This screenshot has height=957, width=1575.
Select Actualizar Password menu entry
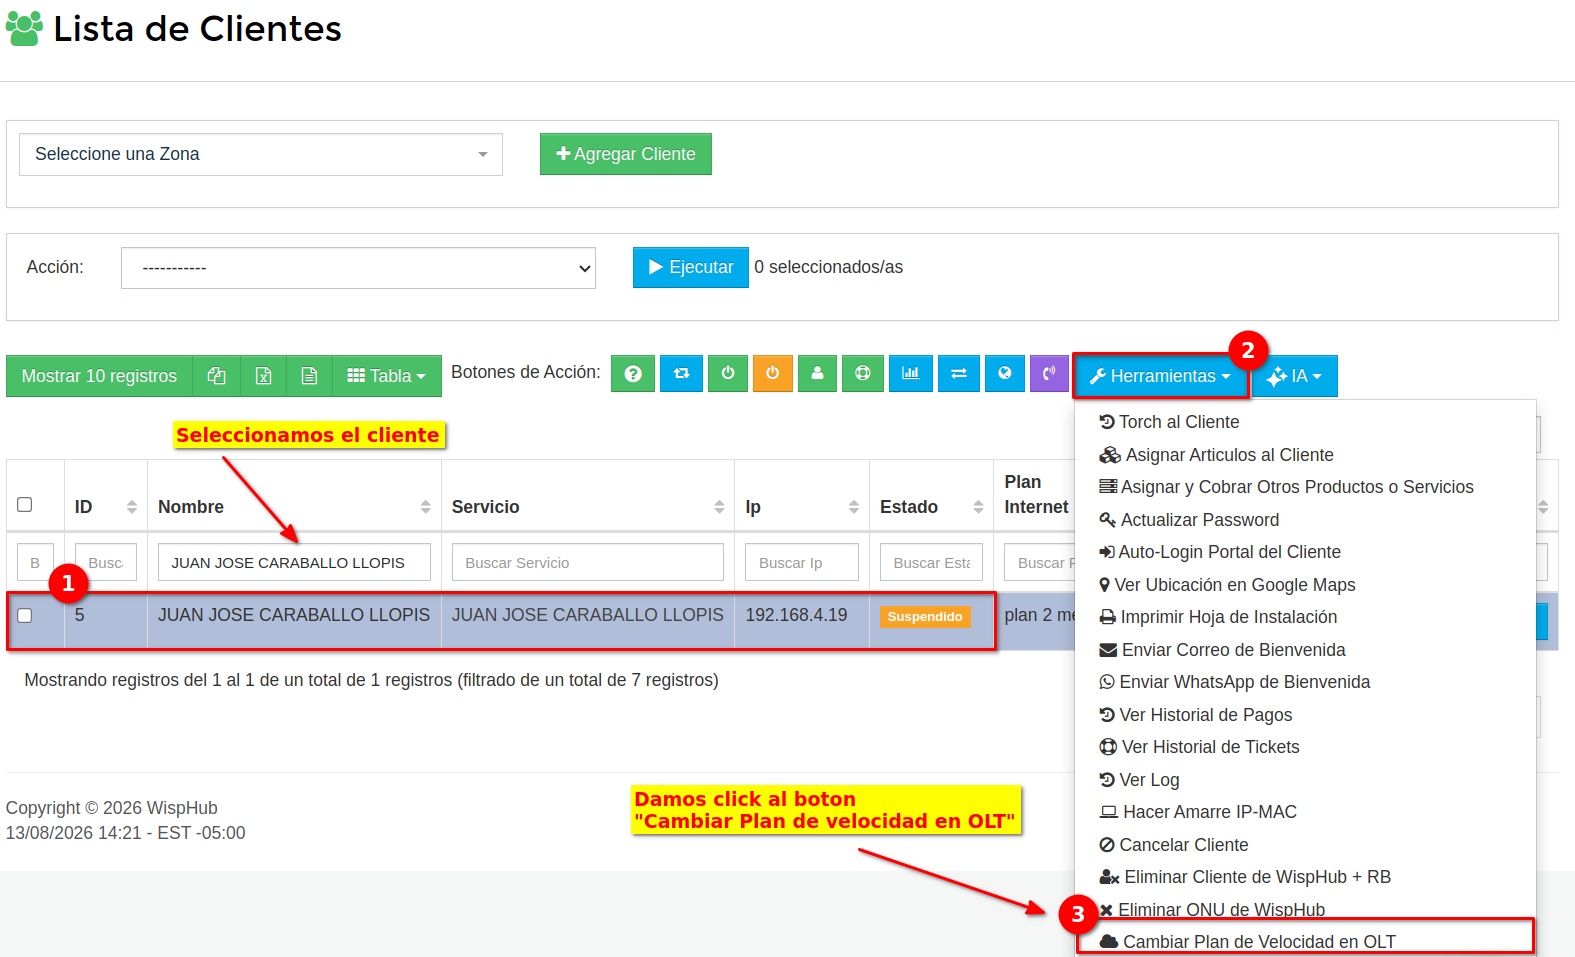click(x=1189, y=520)
